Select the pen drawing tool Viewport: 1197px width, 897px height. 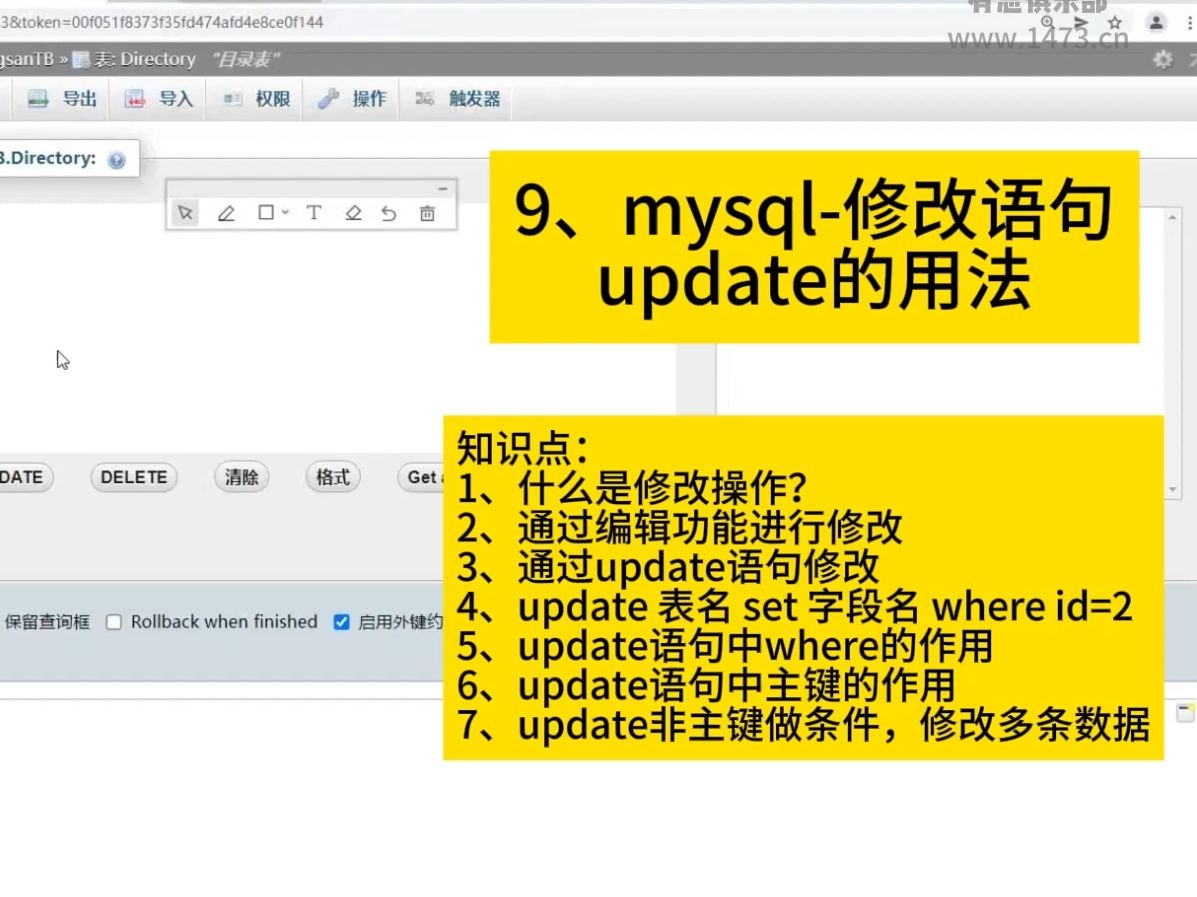(227, 212)
